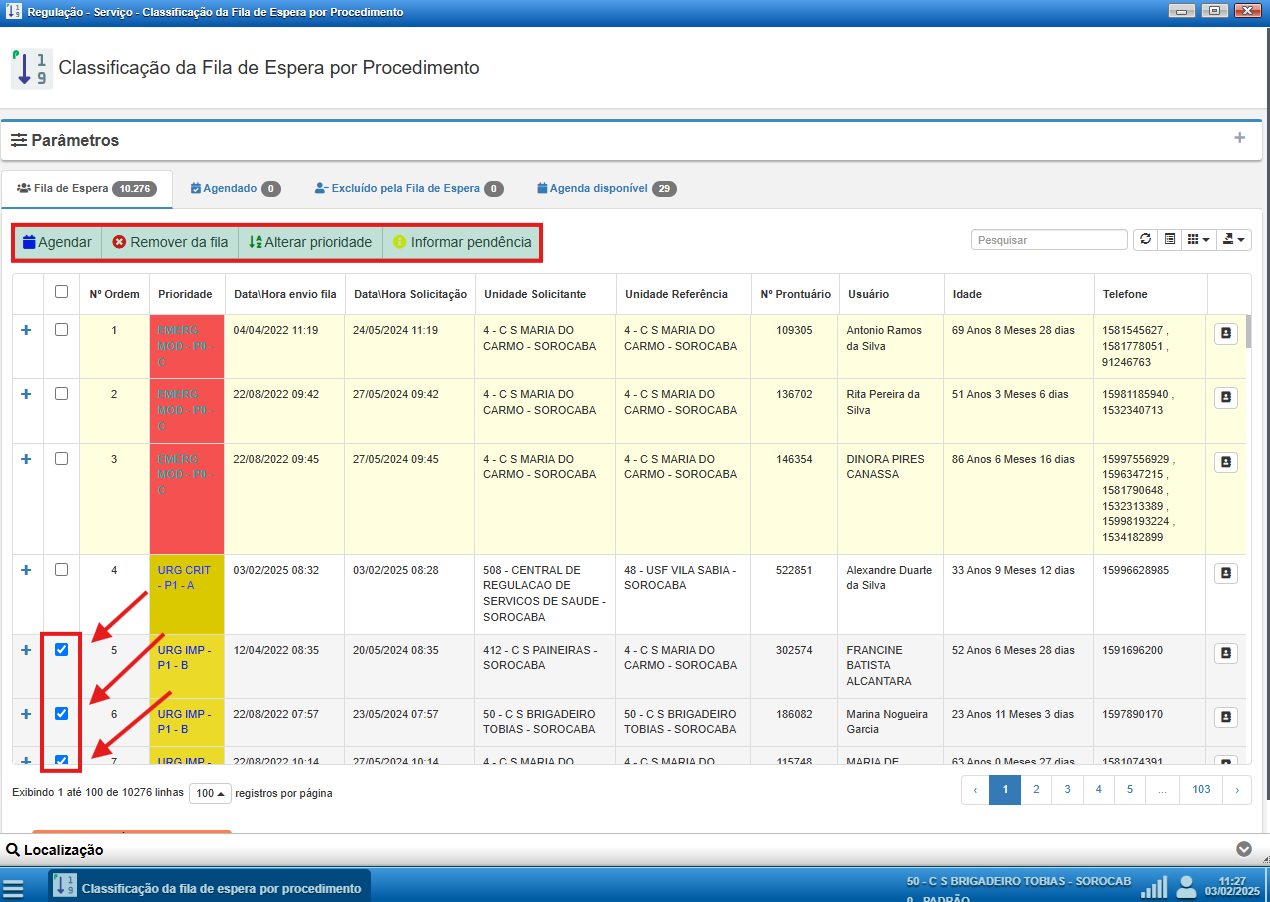Click the signal strength icon in taskbar

[1154, 887]
